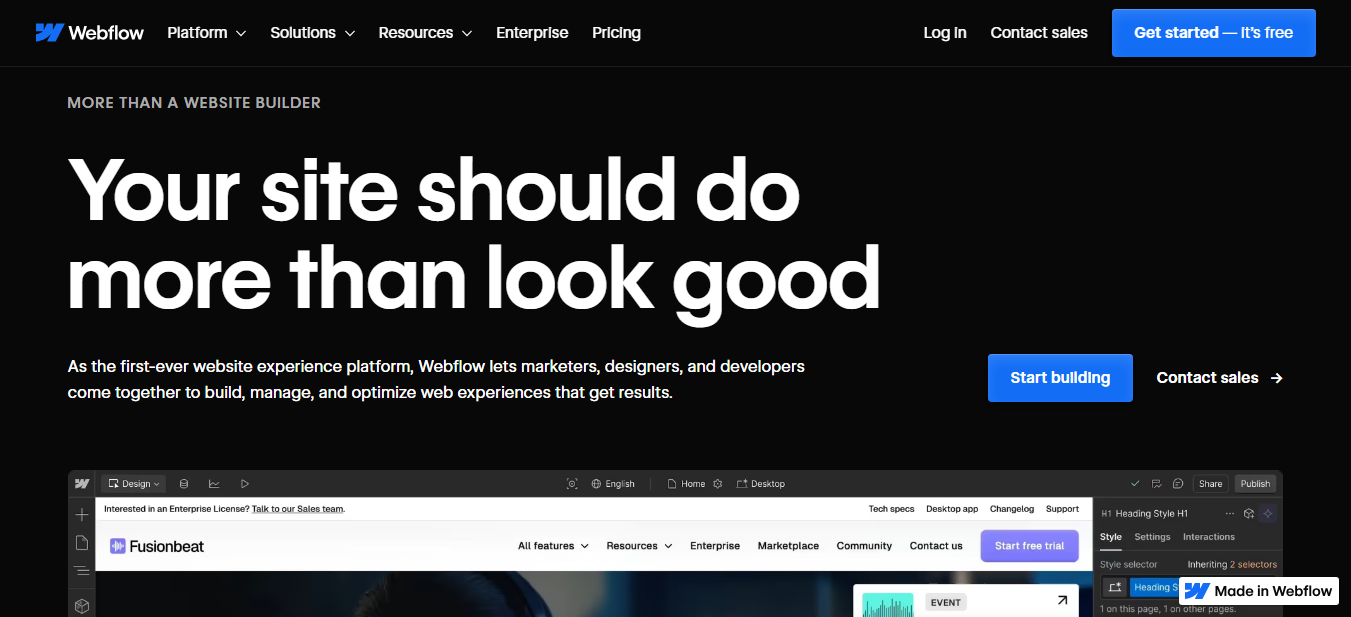Click the Insights chart icon in designer toolbar

pos(214,484)
